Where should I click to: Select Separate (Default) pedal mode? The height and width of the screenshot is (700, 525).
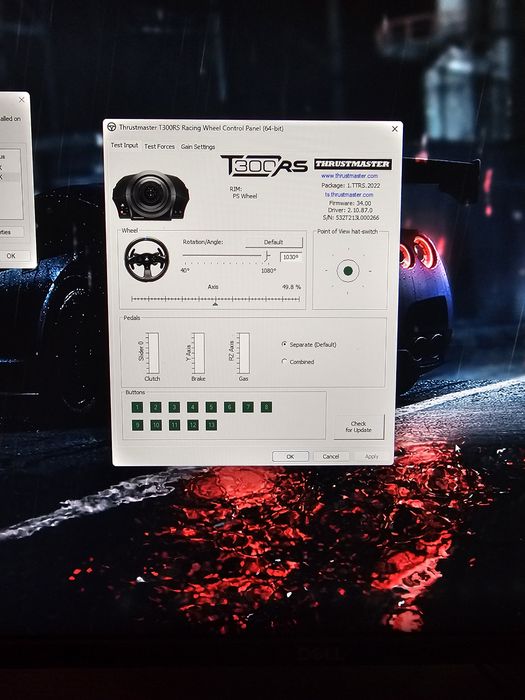click(309, 345)
